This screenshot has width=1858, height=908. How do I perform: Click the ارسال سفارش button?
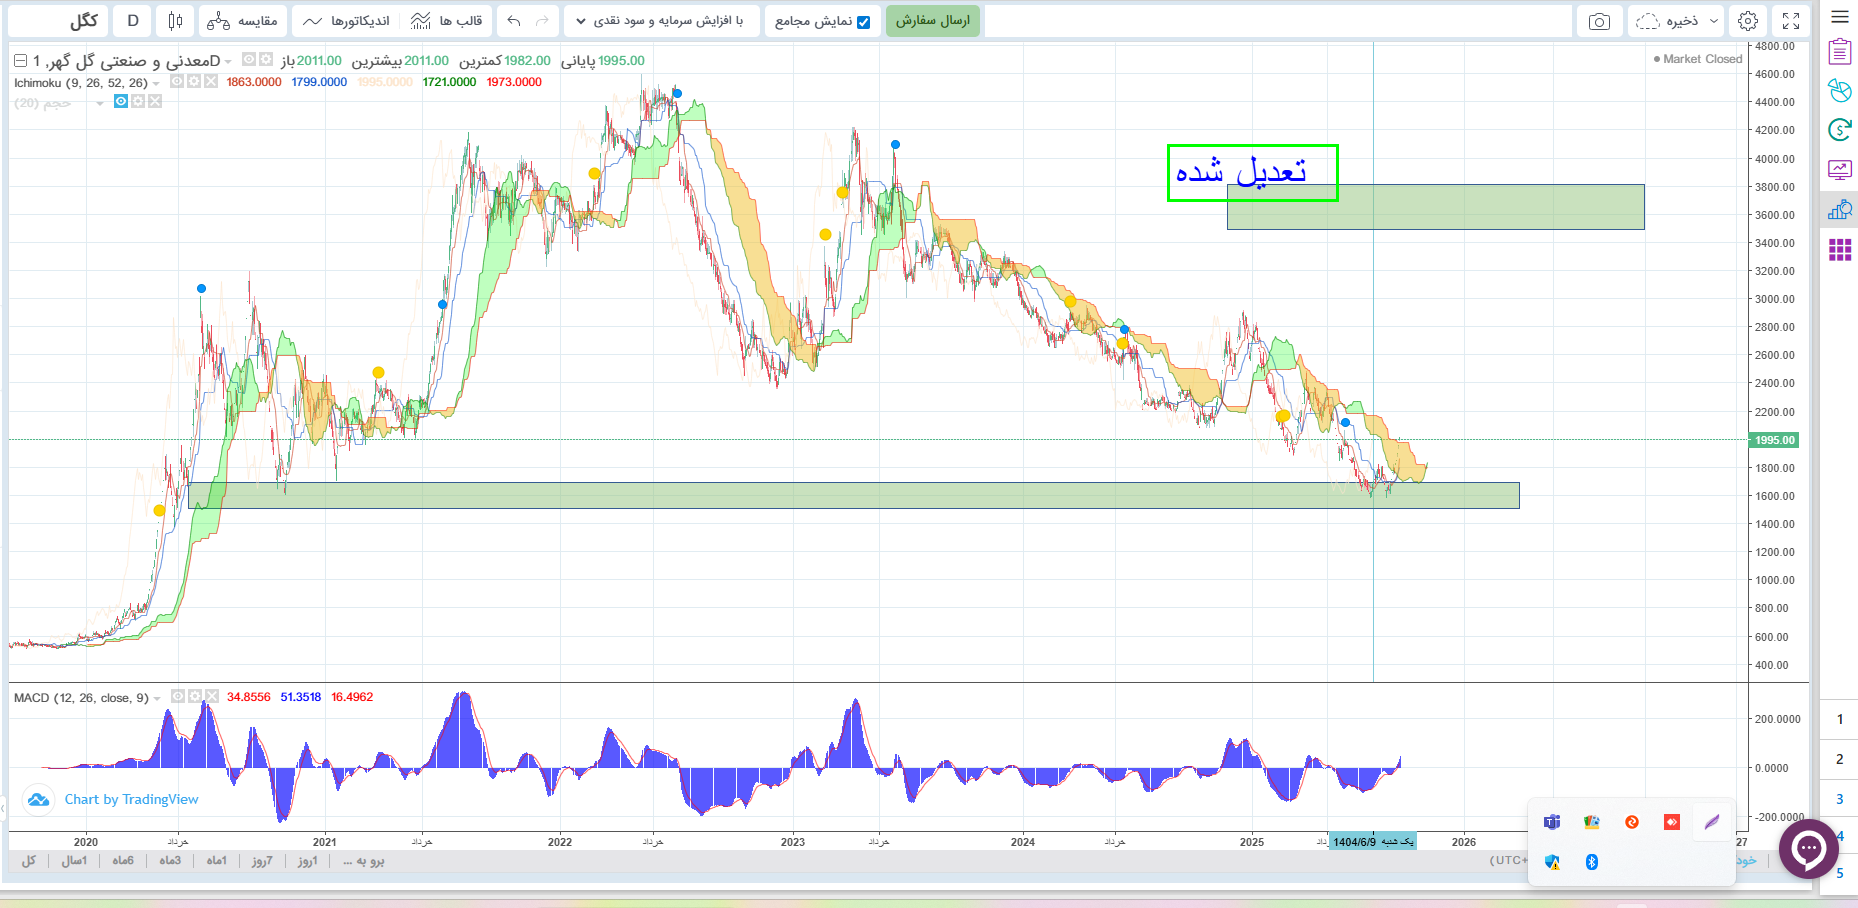click(x=932, y=21)
